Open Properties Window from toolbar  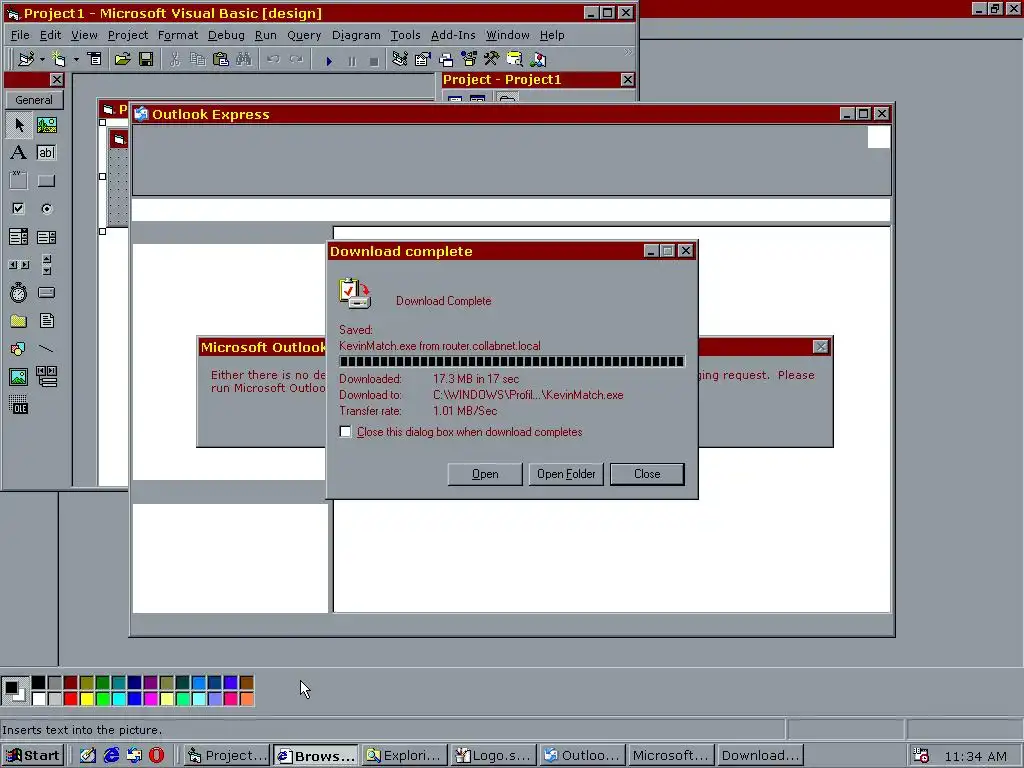coord(423,59)
